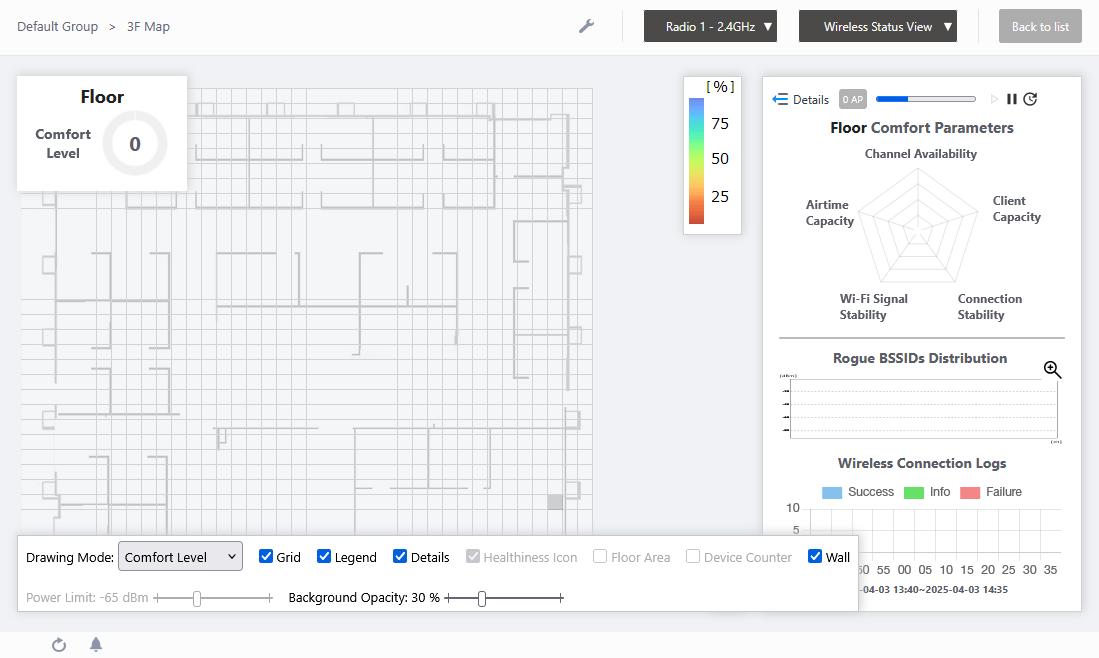Open notifications via the bell icon
1099x658 pixels.
(96, 645)
